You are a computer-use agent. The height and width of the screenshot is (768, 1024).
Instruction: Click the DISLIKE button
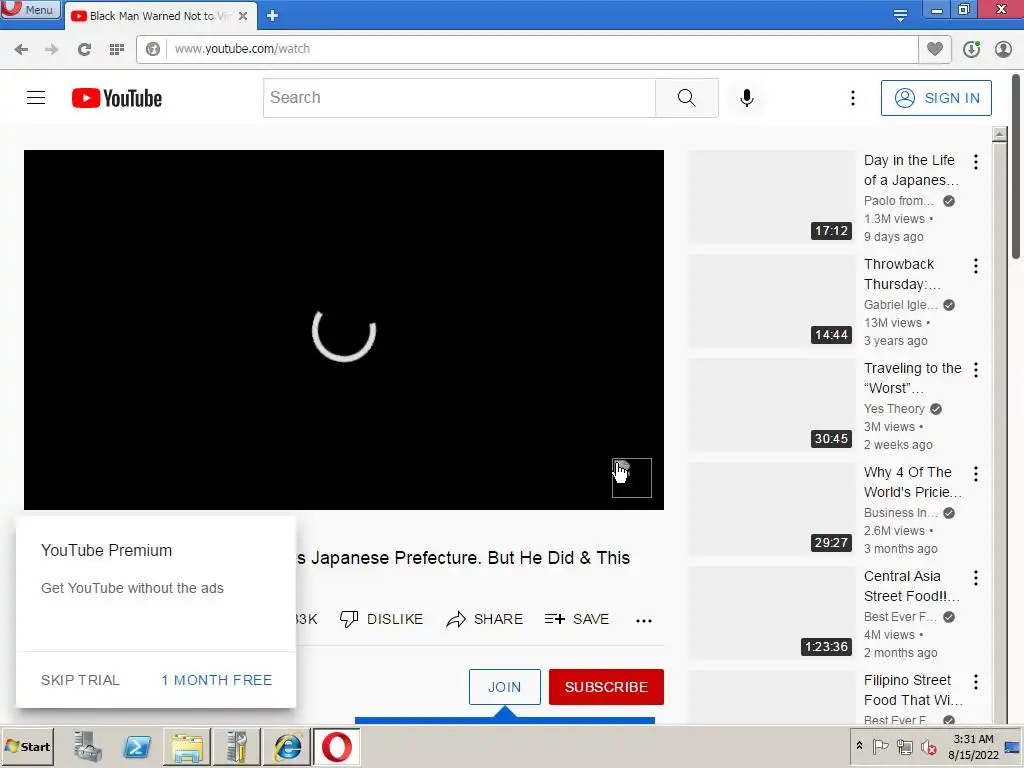tap(381, 619)
